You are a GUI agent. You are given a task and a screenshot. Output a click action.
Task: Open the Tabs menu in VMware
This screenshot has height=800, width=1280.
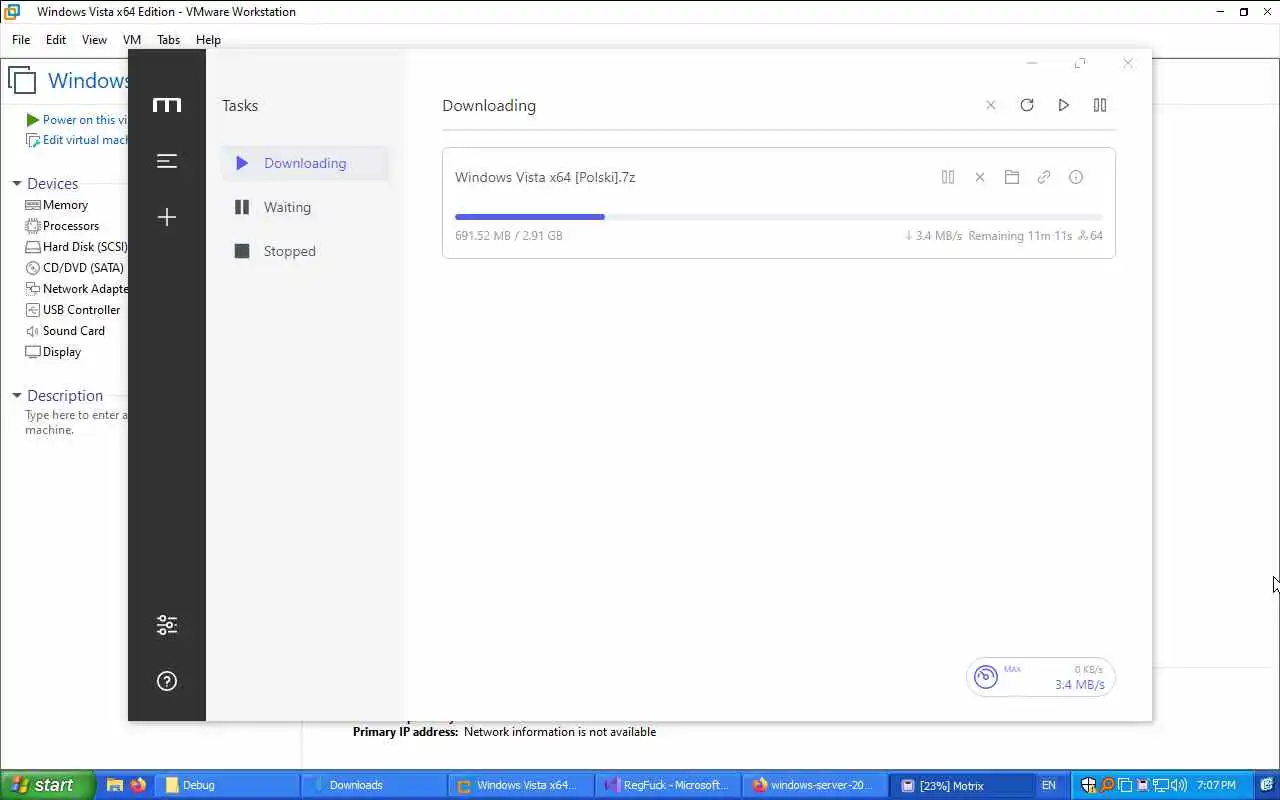tap(168, 40)
